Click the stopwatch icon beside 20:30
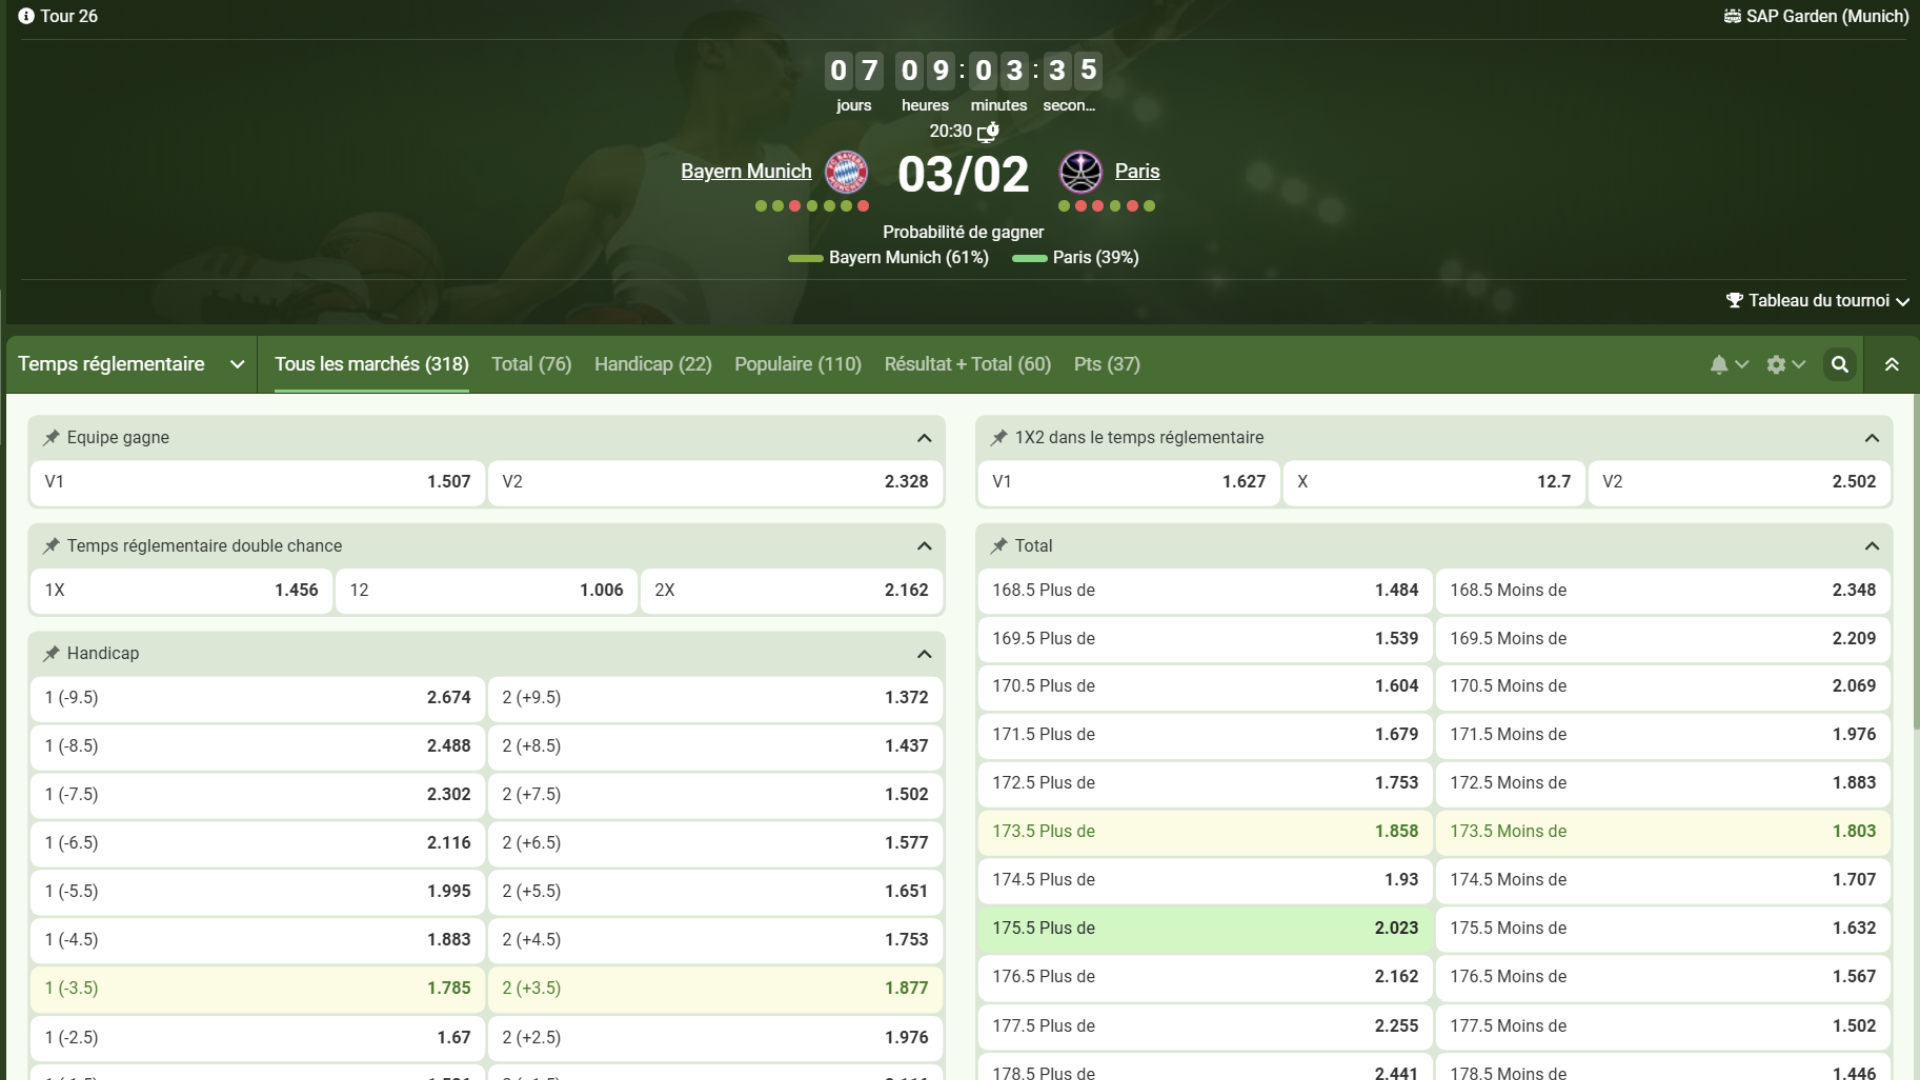The width and height of the screenshot is (1920, 1080). pyautogui.click(x=986, y=131)
